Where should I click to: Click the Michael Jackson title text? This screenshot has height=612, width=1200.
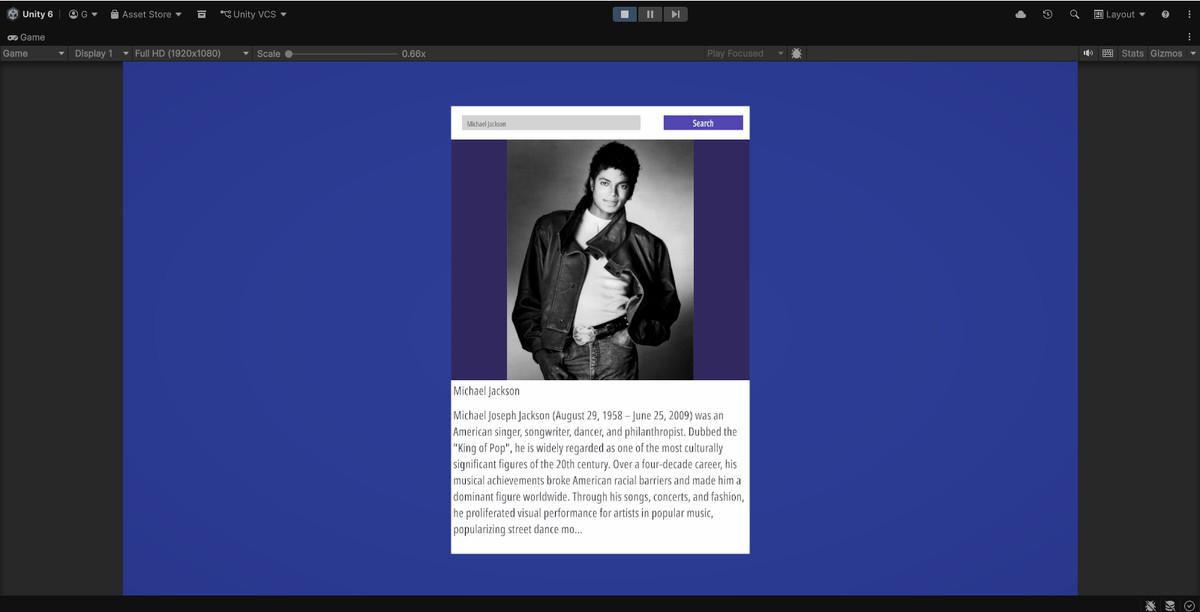pyautogui.click(x=486, y=391)
